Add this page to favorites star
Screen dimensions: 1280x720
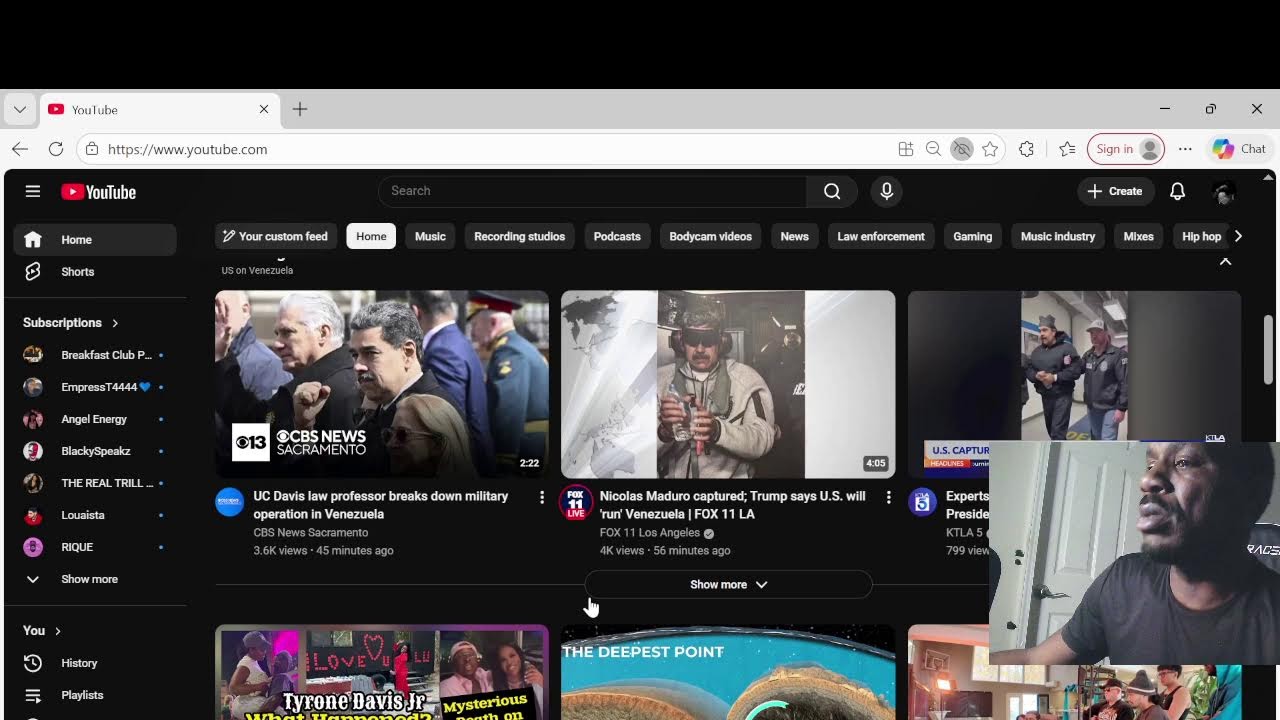pyautogui.click(x=990, y=149)
